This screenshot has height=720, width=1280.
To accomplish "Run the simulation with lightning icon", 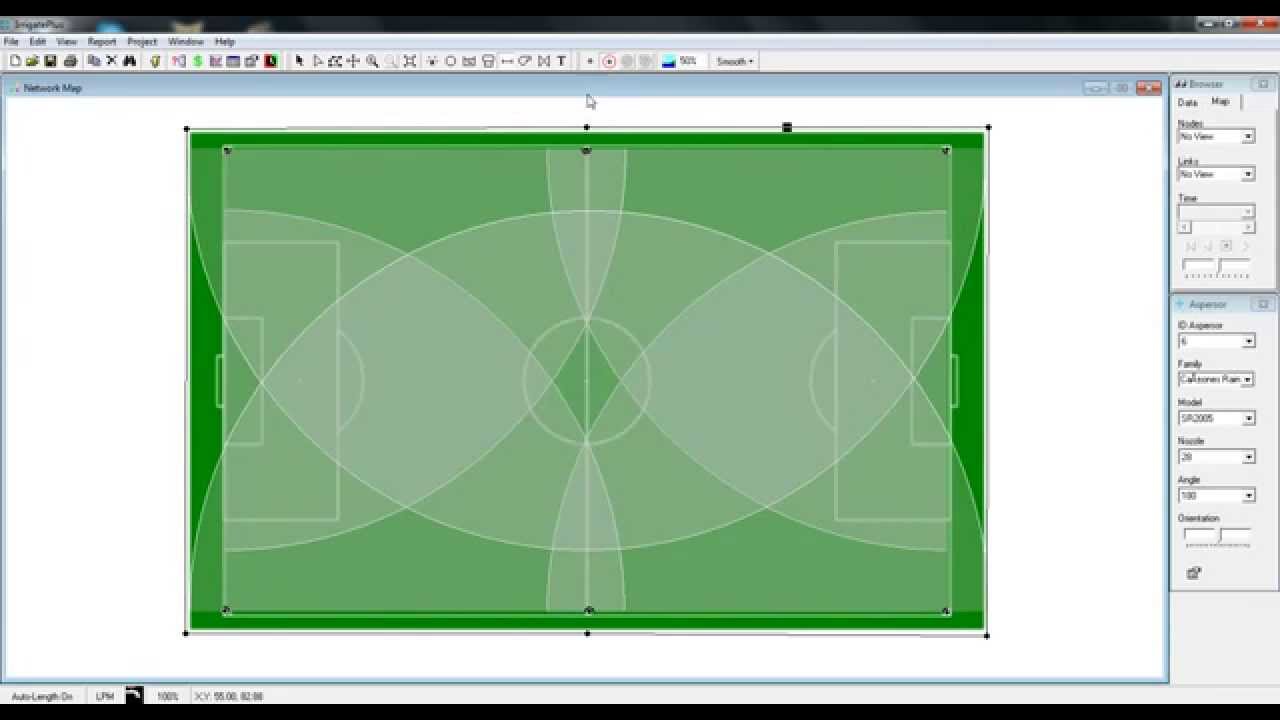I will pos(155,61).
